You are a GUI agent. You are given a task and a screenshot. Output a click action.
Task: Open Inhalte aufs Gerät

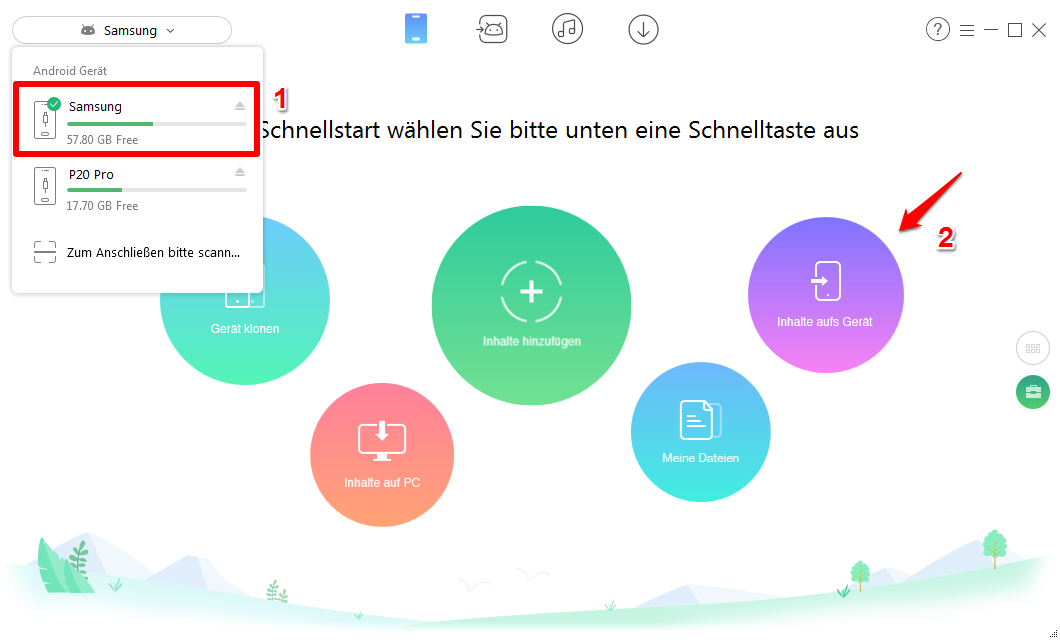(x=825, y=294)
